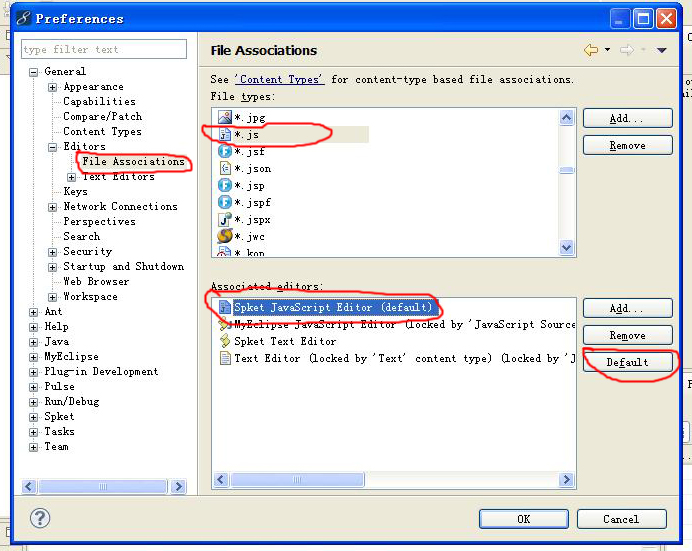The image size is (692, 551).
Task: Expand the Run/Debug preferences node
Action: tap(34, 402)
